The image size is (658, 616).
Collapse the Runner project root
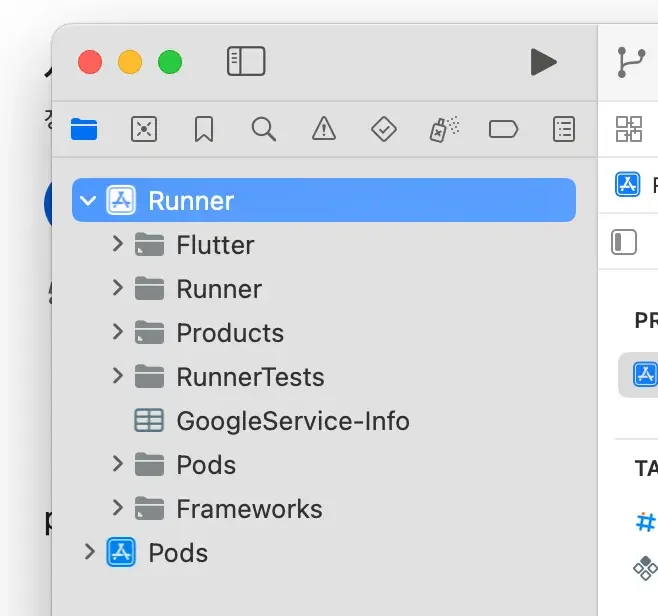[x=88, y=201]
